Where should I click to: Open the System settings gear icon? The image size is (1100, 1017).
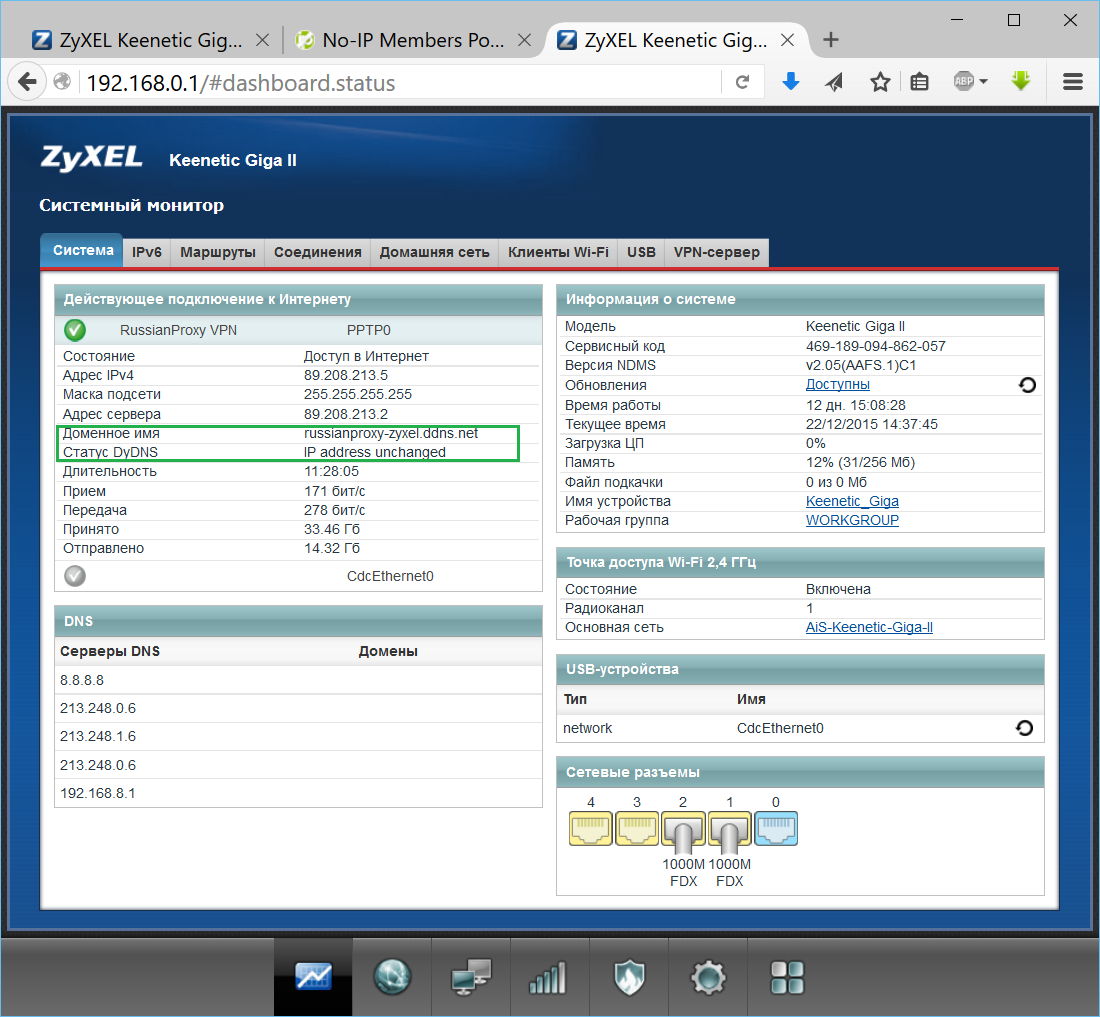pyautogui.click(x=709, y=977)
